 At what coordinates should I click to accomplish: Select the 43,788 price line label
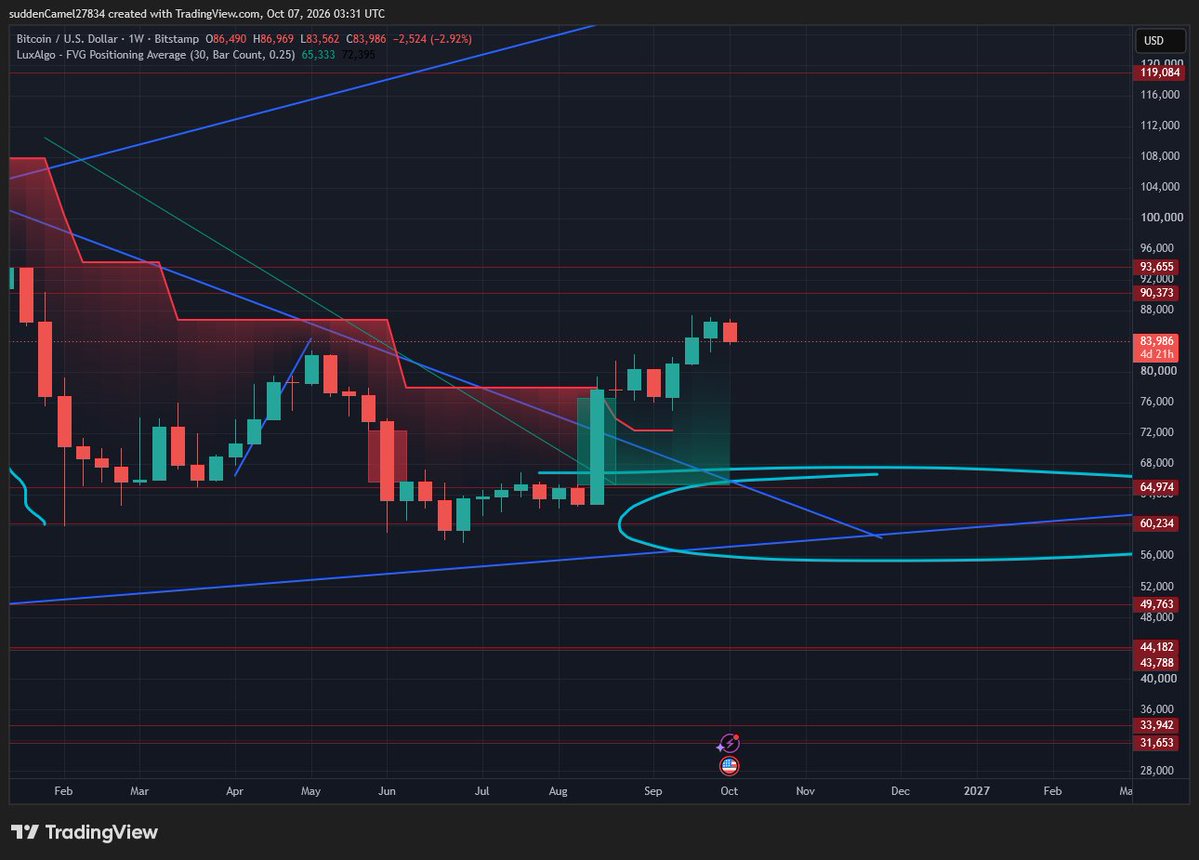click(x=1156, y=663)
